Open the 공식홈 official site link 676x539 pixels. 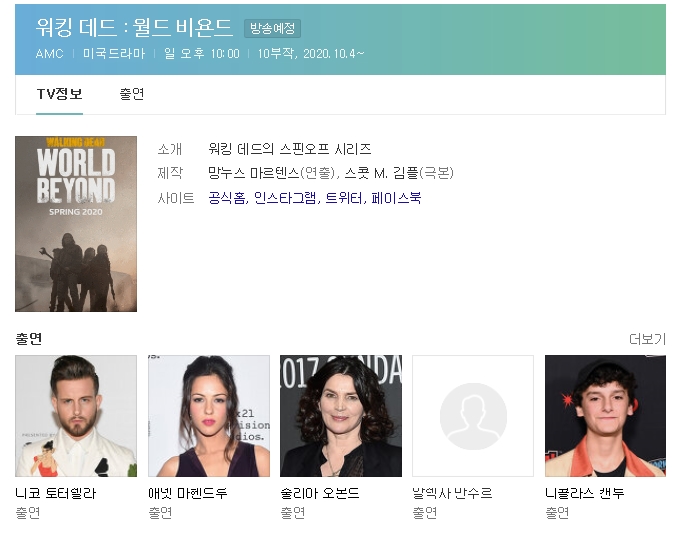(x=227, y=198)
